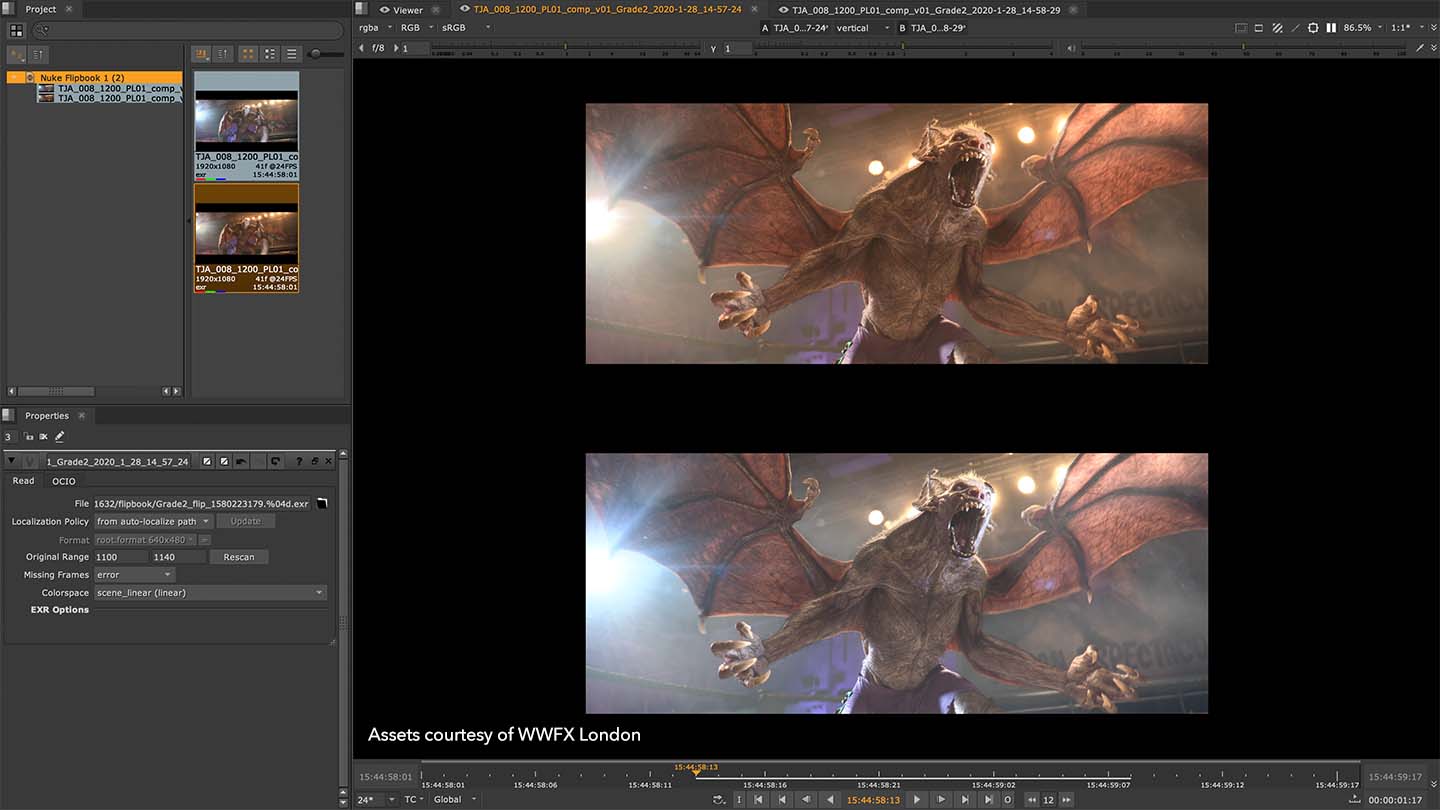
Task: Click the playback loop mode icon
Action: [x=717, y=799]
